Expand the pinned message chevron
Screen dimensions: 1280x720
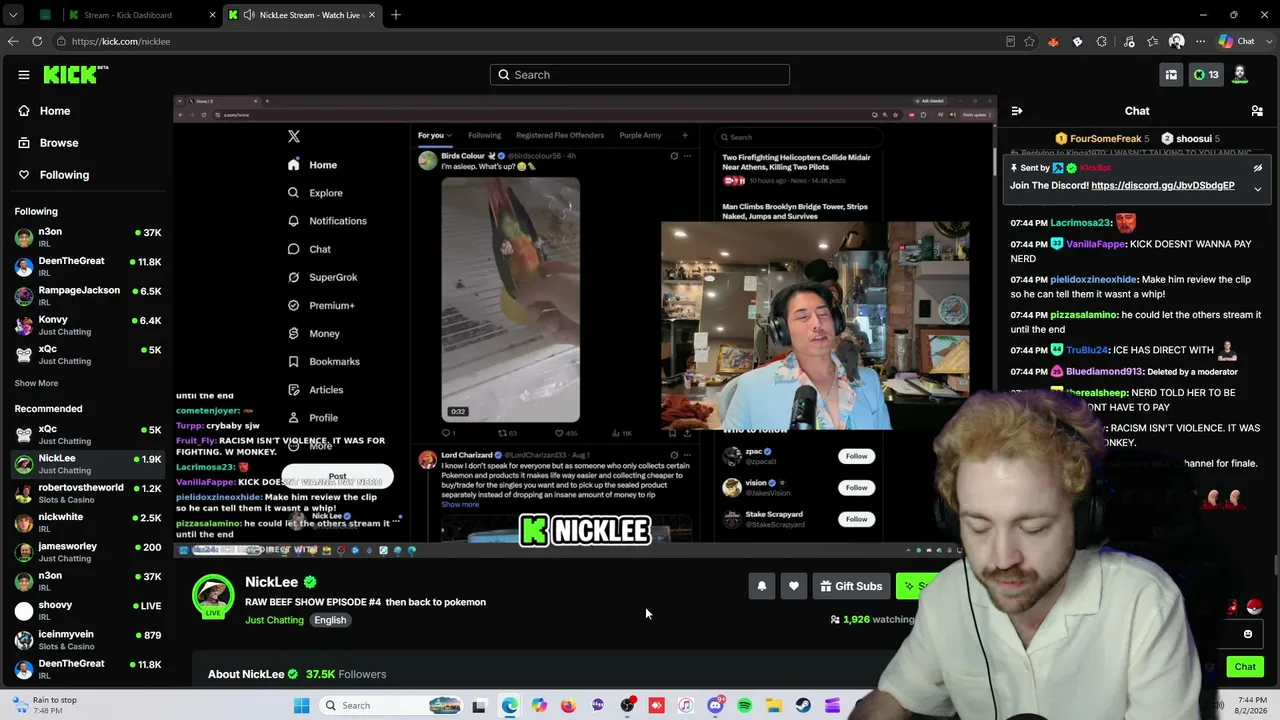coord(1258,188)
